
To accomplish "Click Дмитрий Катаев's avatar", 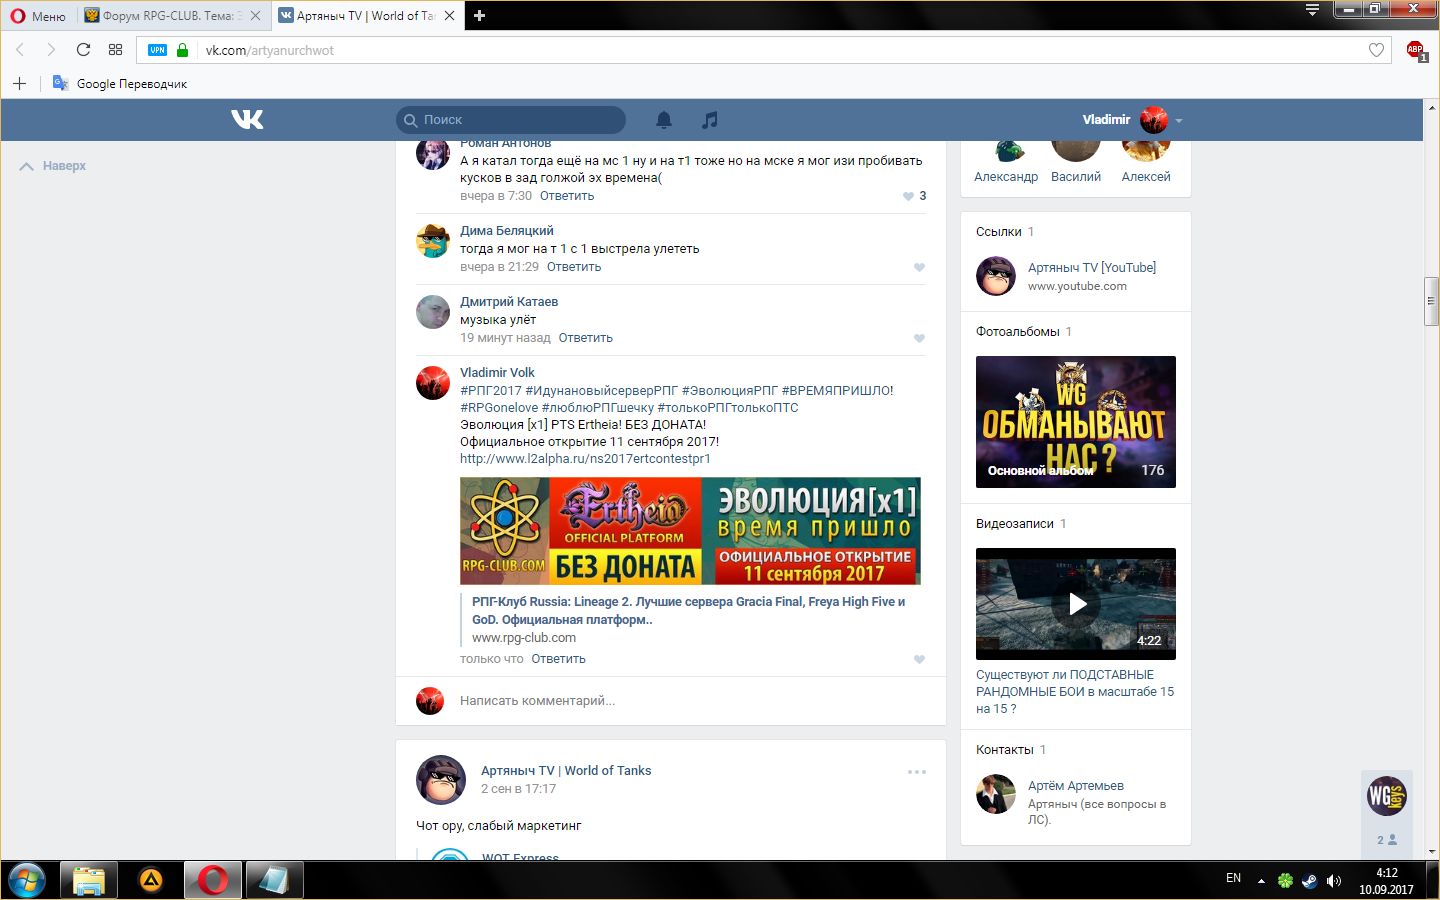I will click(433, 312).
